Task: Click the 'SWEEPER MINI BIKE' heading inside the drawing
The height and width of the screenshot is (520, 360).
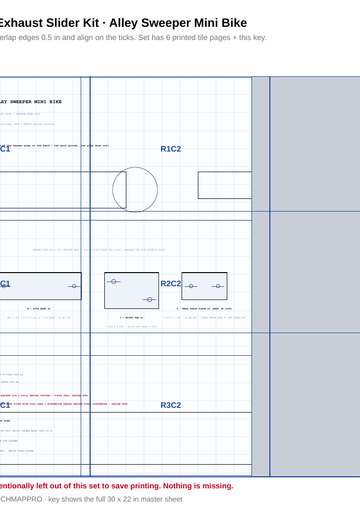Action: [x=31, y=102]
